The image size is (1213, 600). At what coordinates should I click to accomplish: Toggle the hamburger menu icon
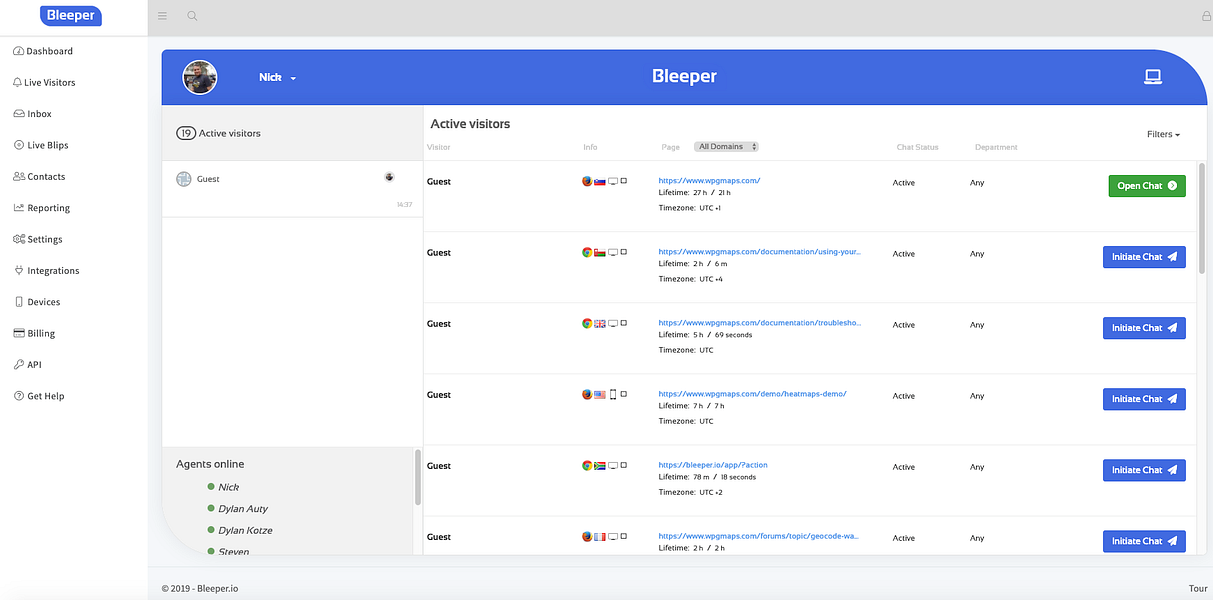(163, 16)
